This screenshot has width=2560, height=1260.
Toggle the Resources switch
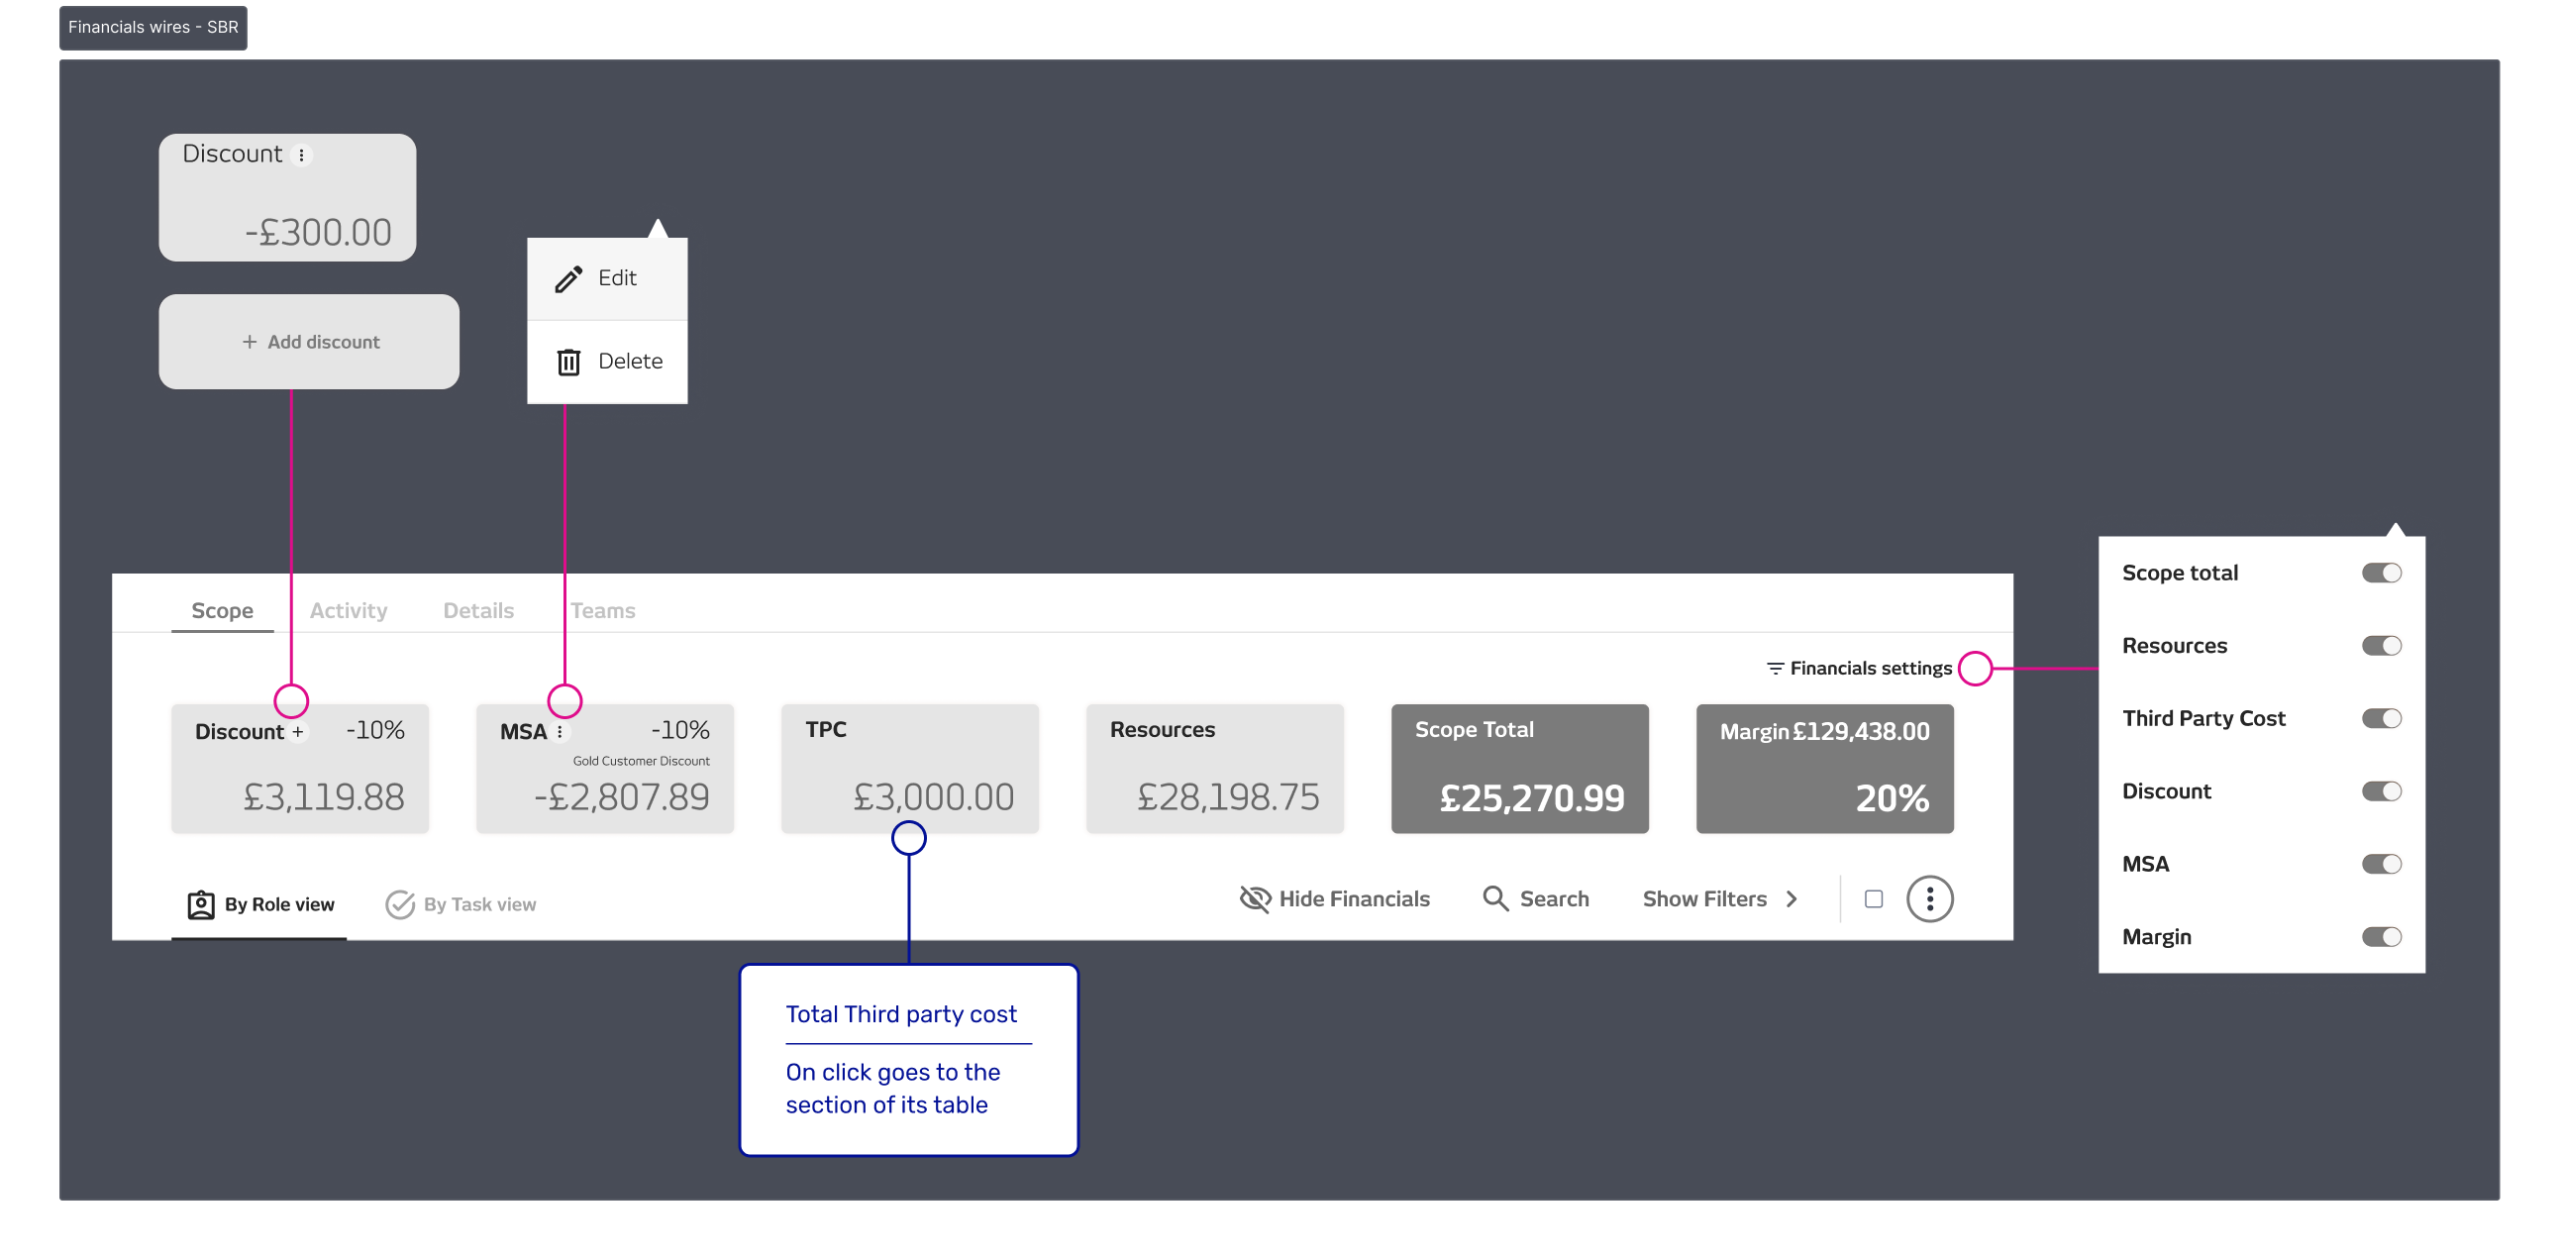point(2382,646)
